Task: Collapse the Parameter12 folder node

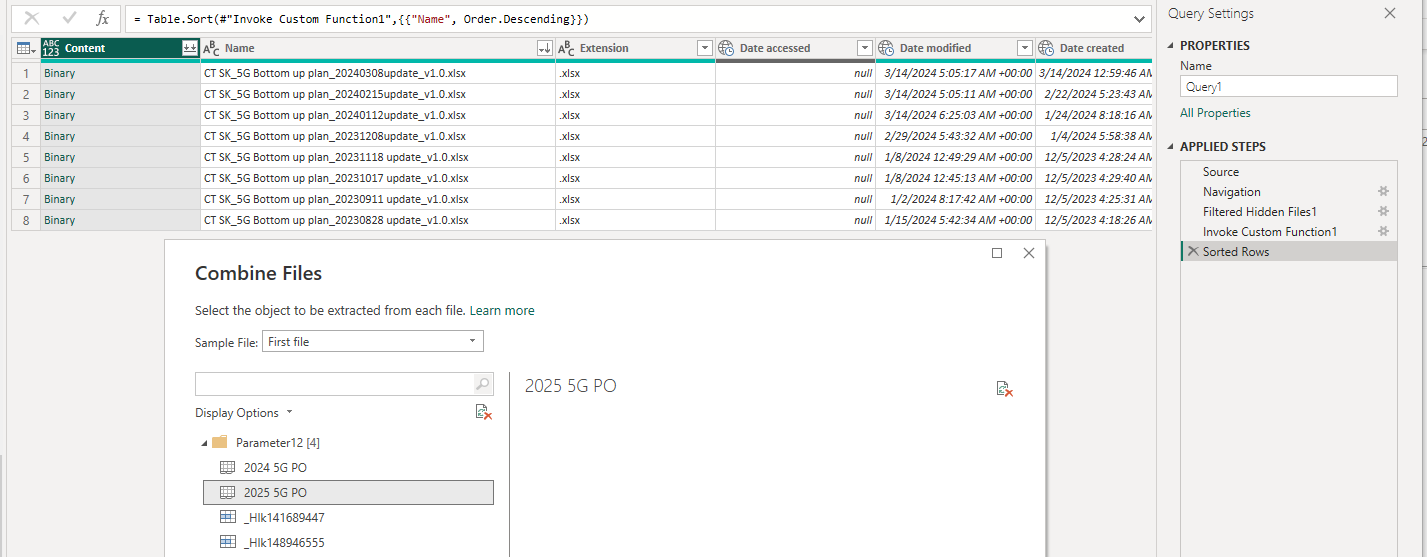Action: tap(204, 443)
